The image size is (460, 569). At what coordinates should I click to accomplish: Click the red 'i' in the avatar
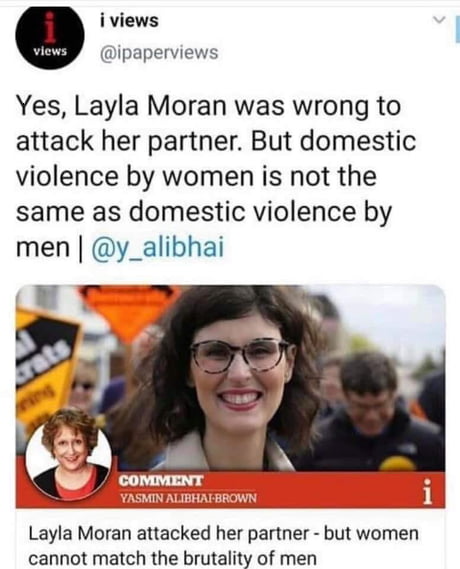(50, 25)
